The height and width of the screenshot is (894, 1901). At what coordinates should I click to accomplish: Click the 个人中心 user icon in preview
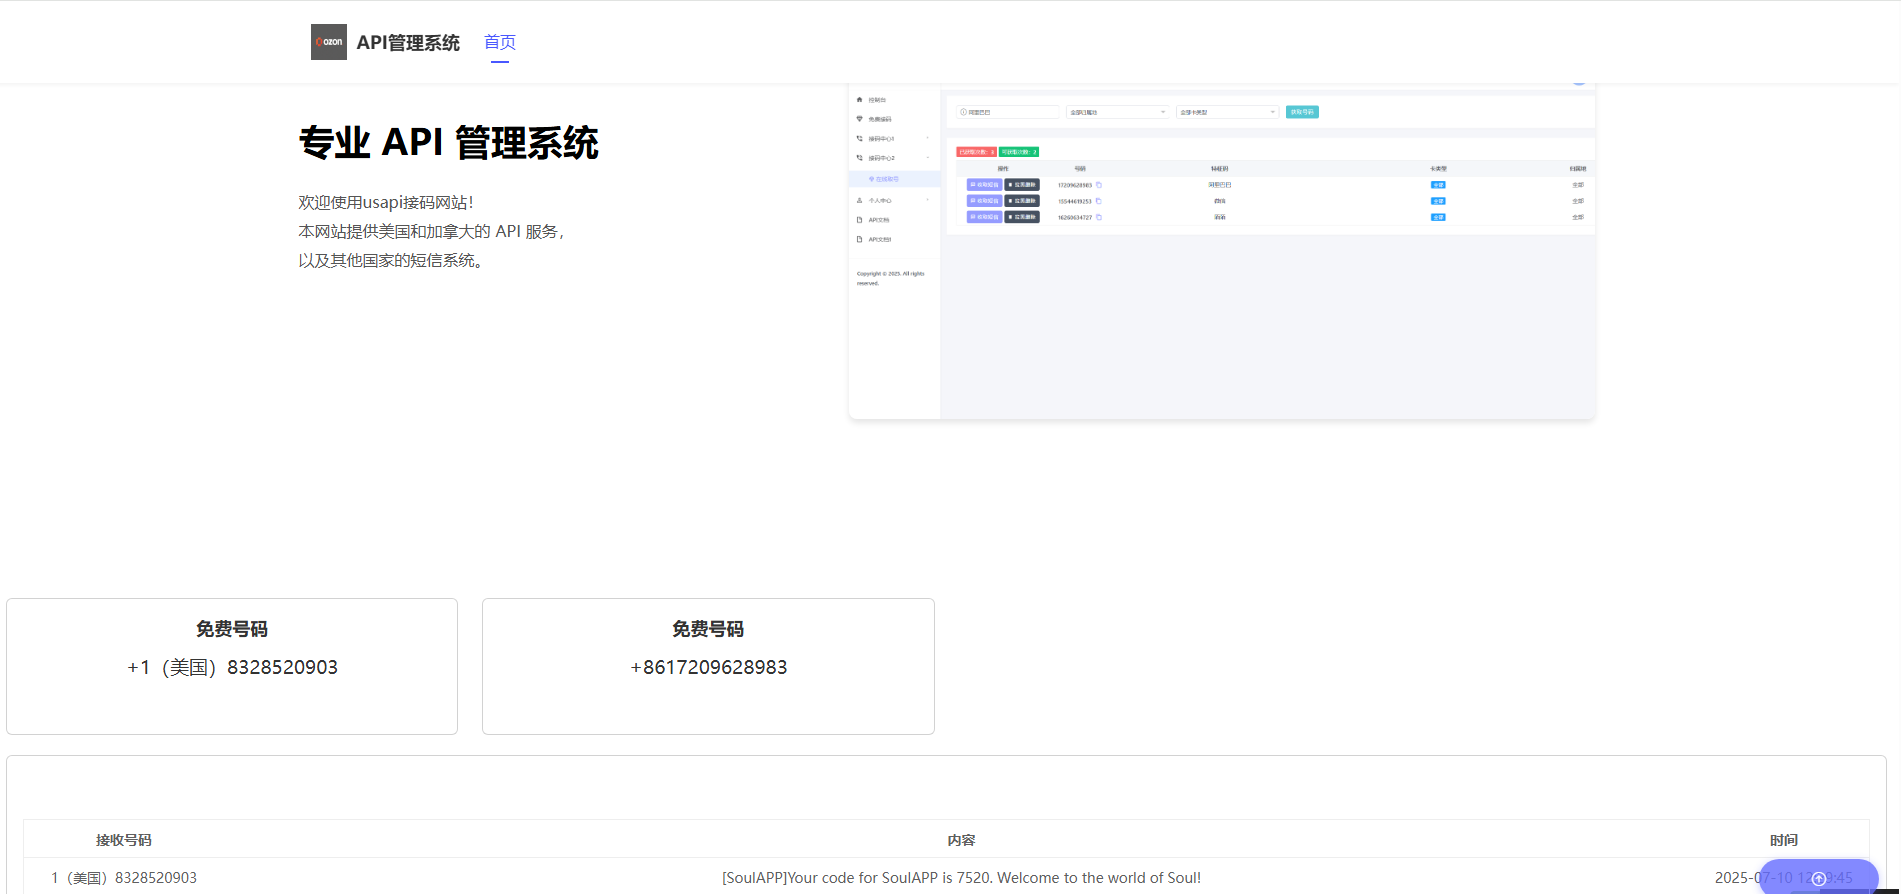859,201
